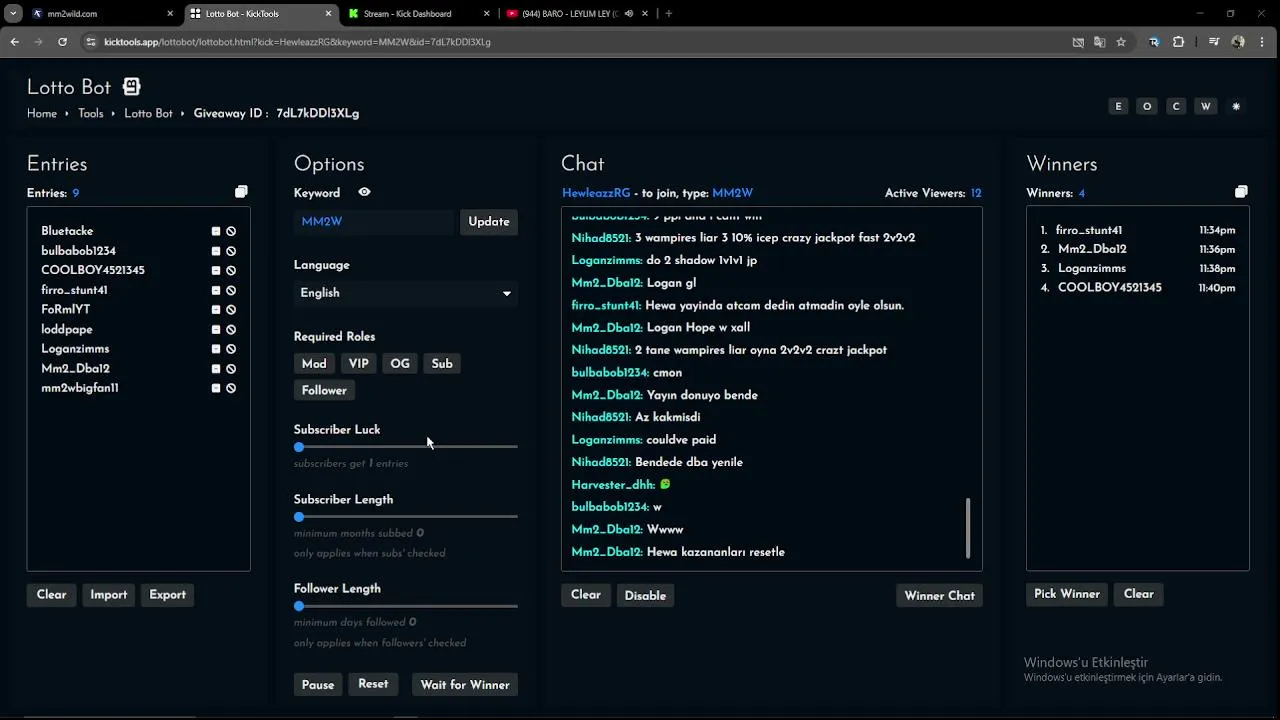Viewport: 1280px width, 720px height.
Task: Click the robot icon beside Lotto Bot title
Action: (132, 87)
